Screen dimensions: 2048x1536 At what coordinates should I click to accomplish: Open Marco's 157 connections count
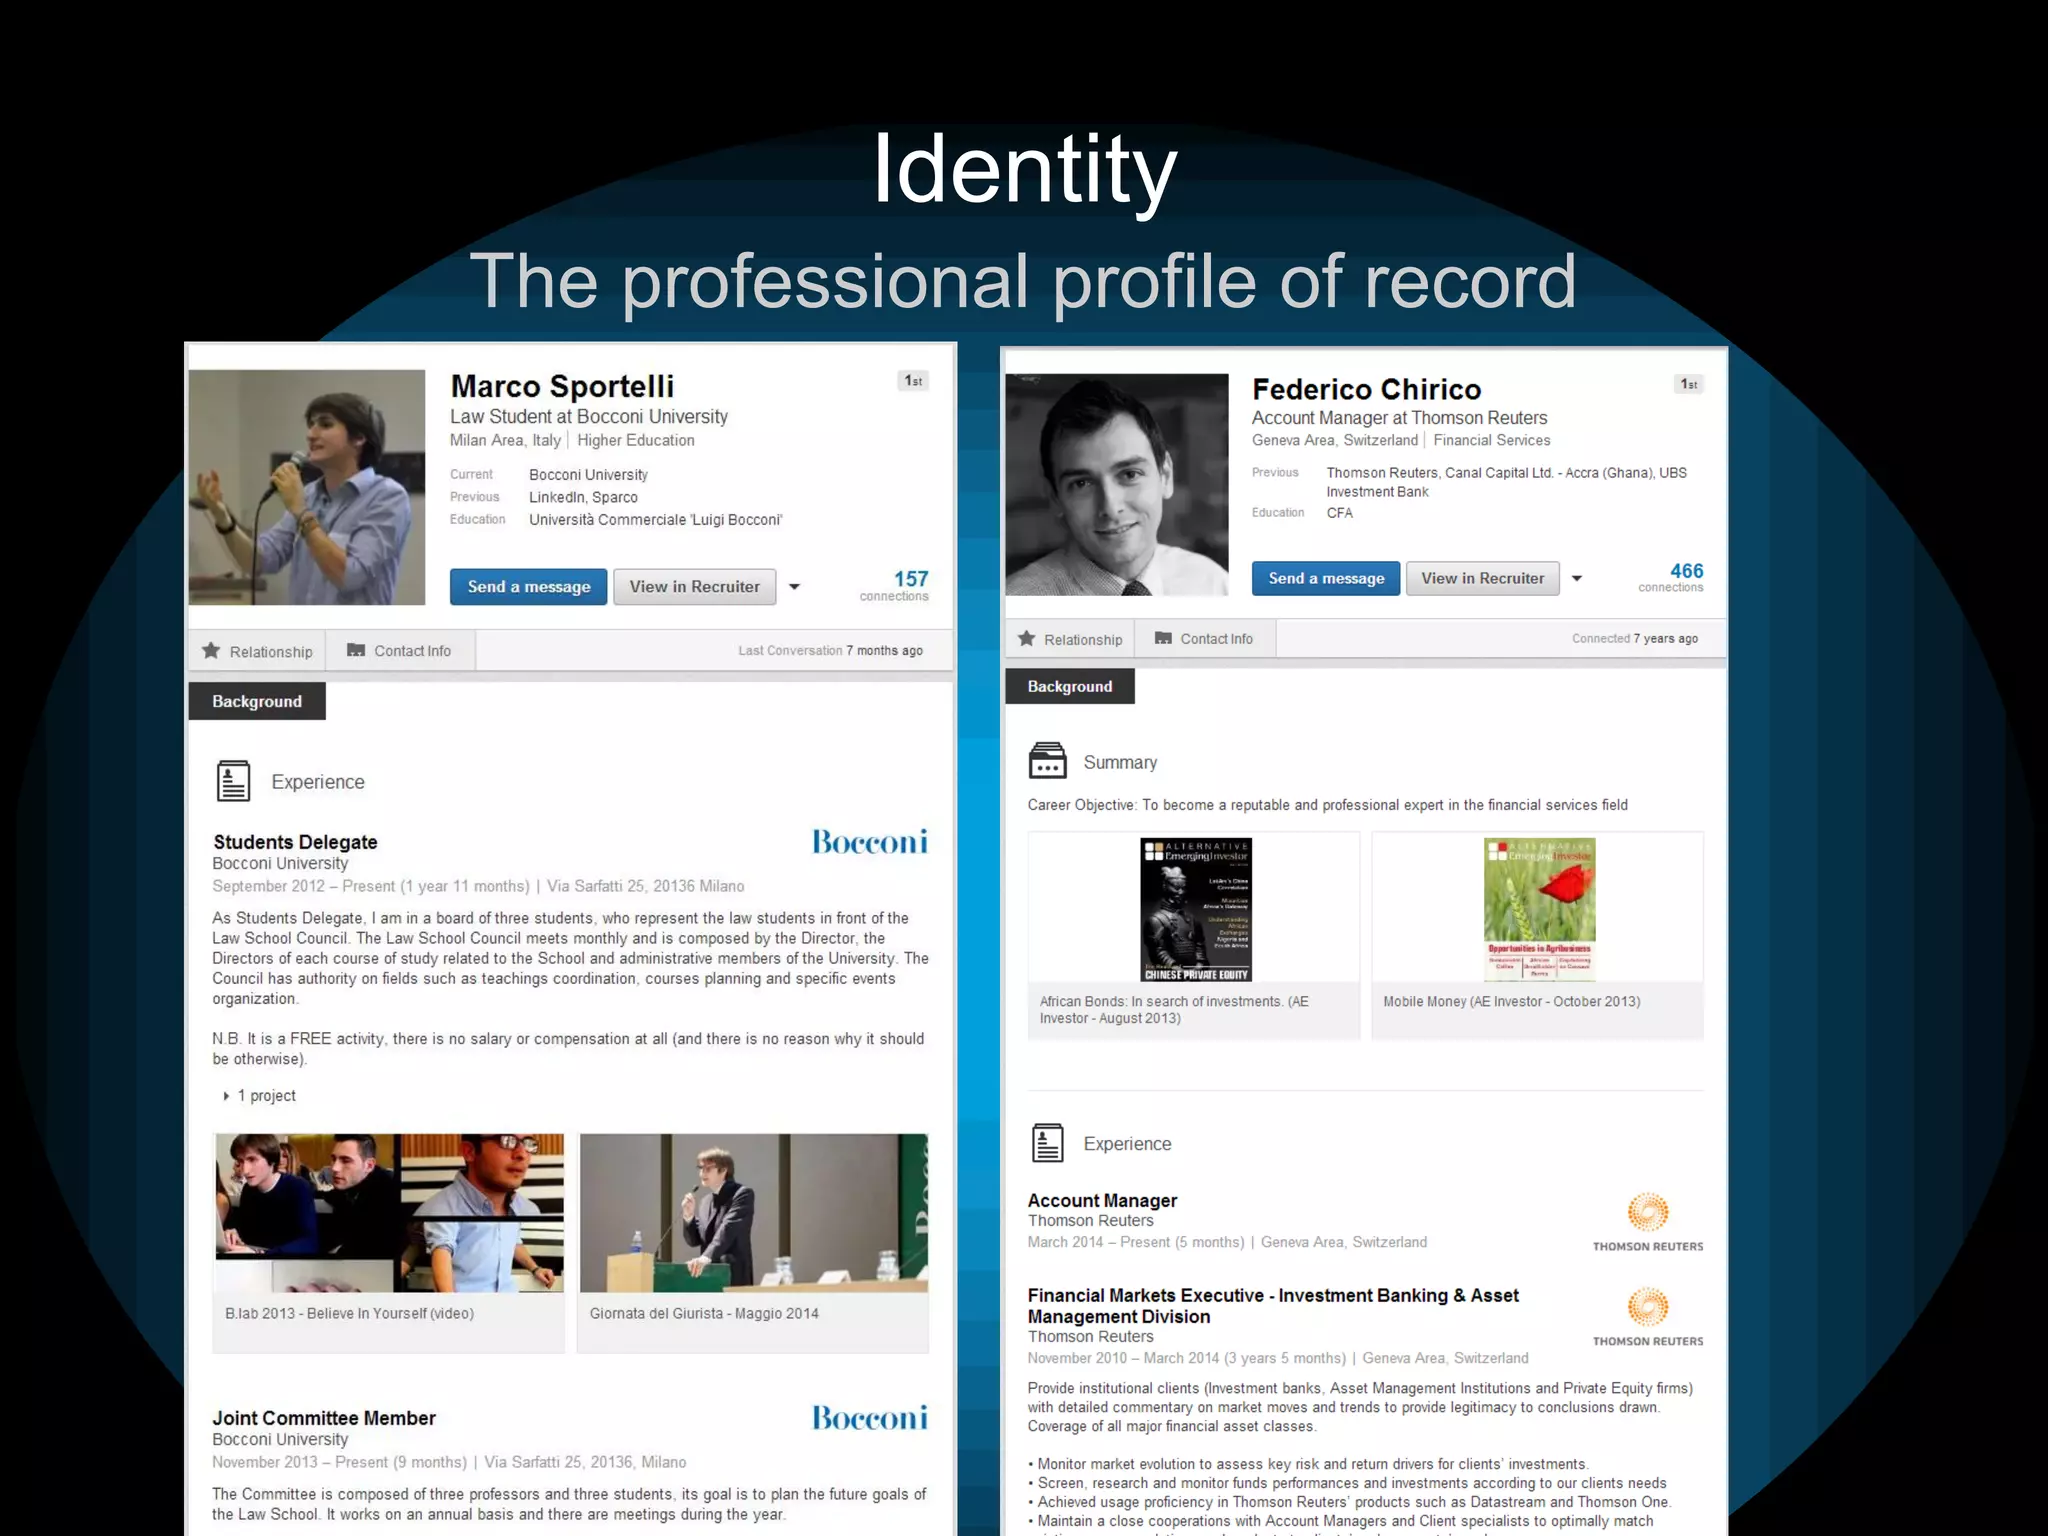click(x=895, y=585)
